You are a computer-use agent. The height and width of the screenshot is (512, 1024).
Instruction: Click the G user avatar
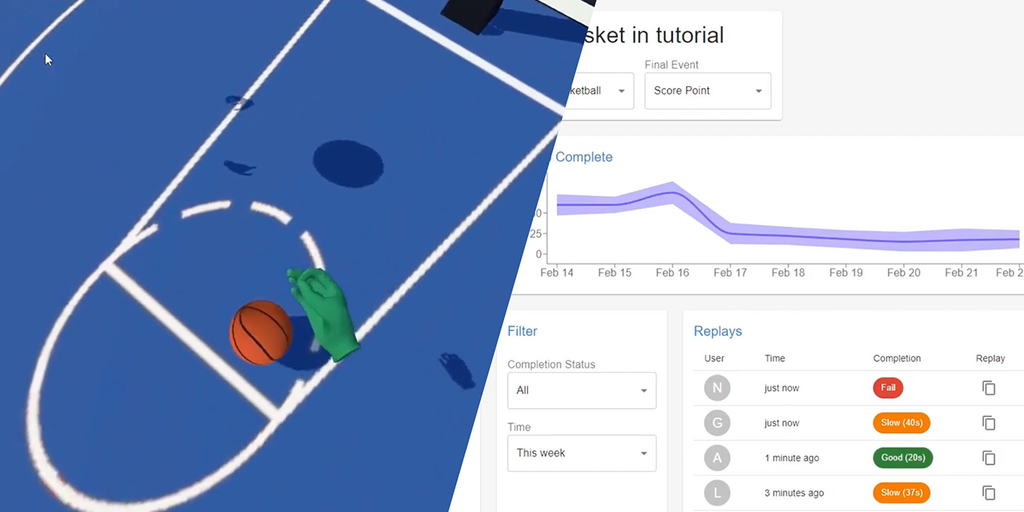[x=717, y=423]
